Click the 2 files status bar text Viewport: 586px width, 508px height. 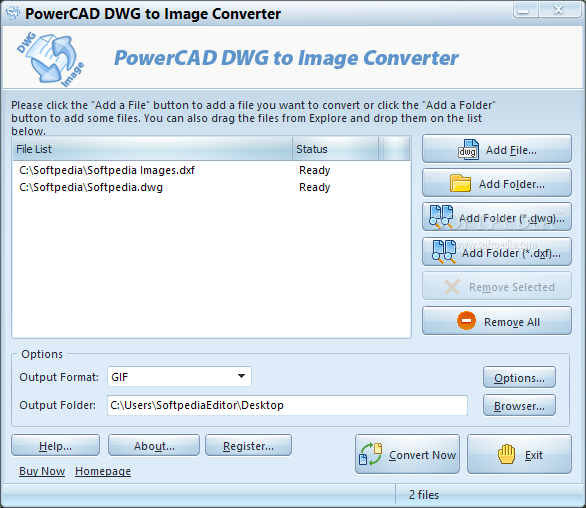[x=424, y=495]
